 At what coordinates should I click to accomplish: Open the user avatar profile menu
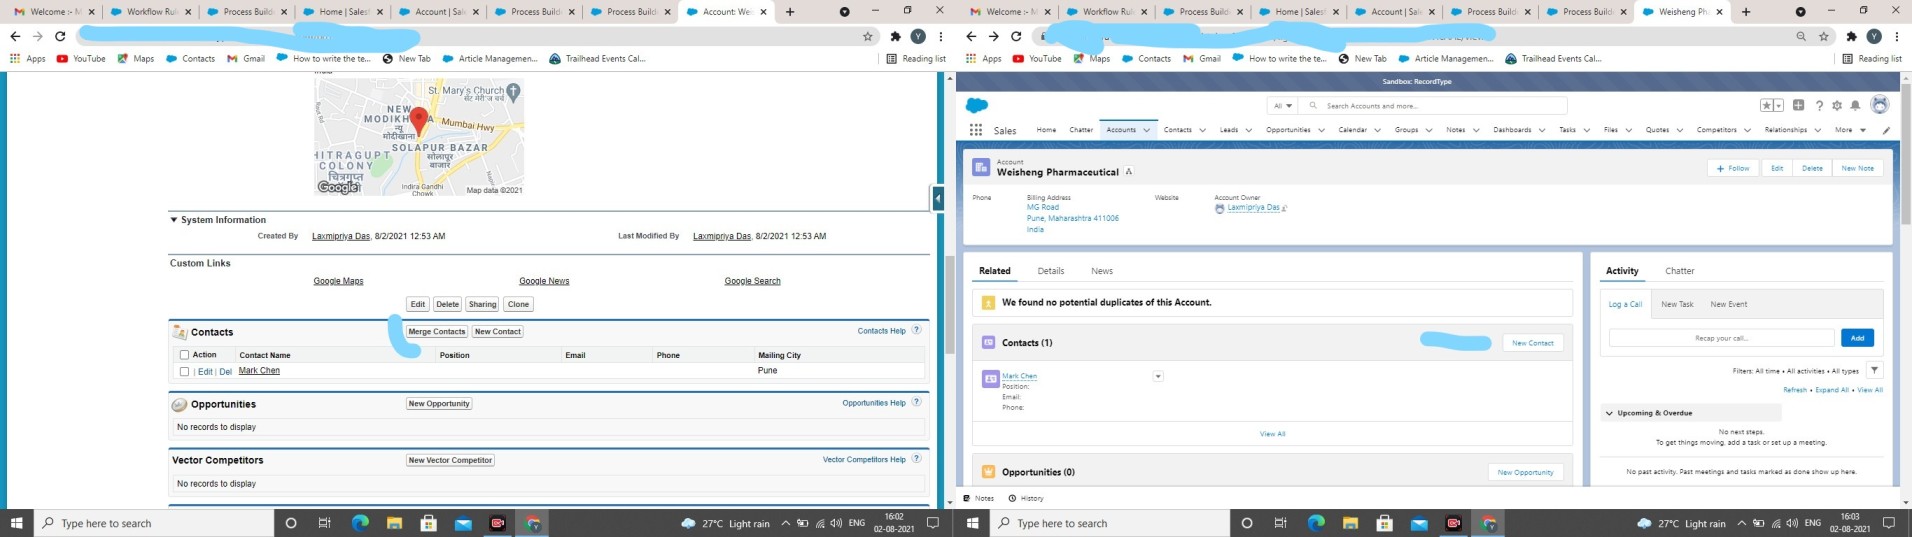click(x=1879, y=105)
